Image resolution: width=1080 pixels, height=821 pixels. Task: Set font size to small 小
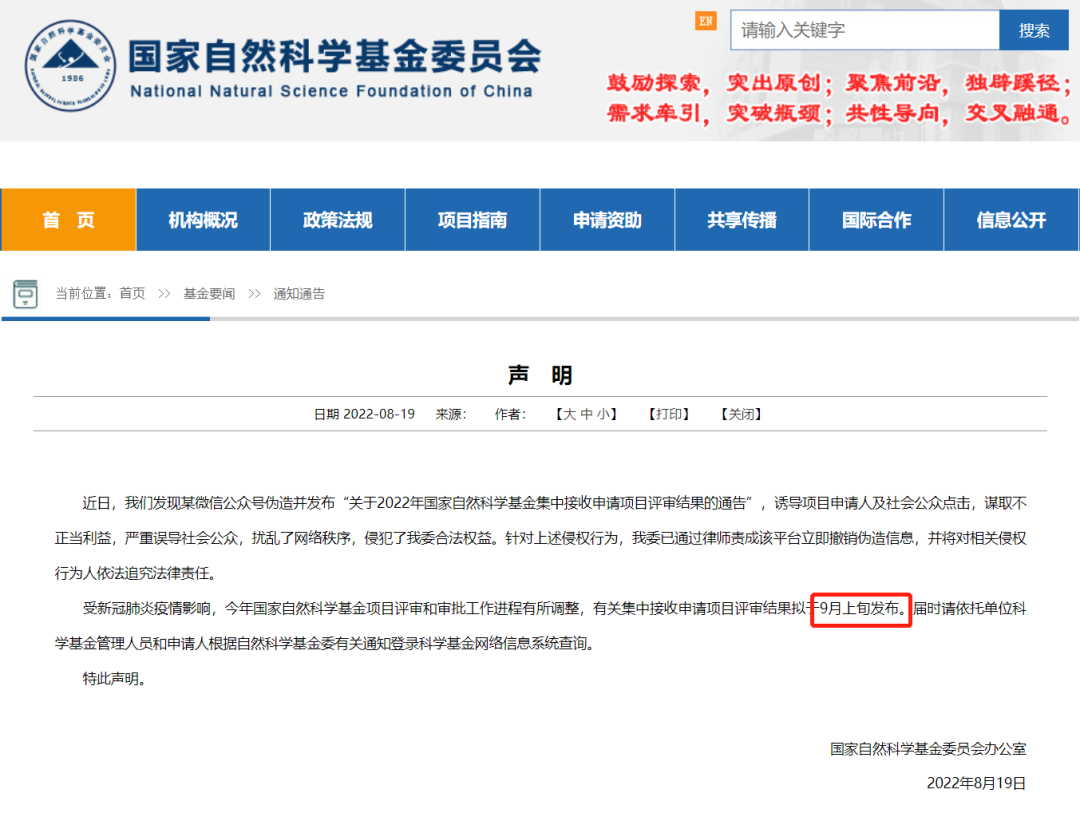click(604, 414)
